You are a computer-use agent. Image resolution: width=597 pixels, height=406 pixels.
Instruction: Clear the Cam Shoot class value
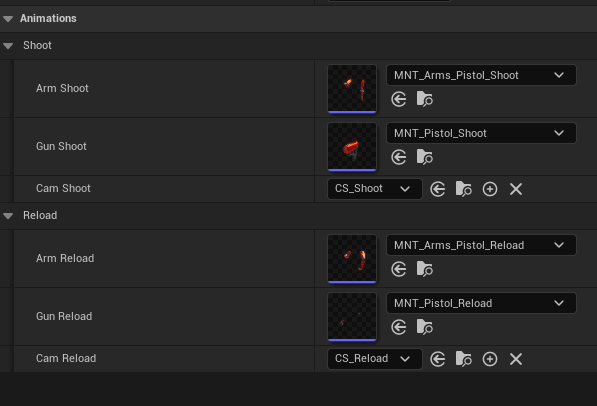516,189
